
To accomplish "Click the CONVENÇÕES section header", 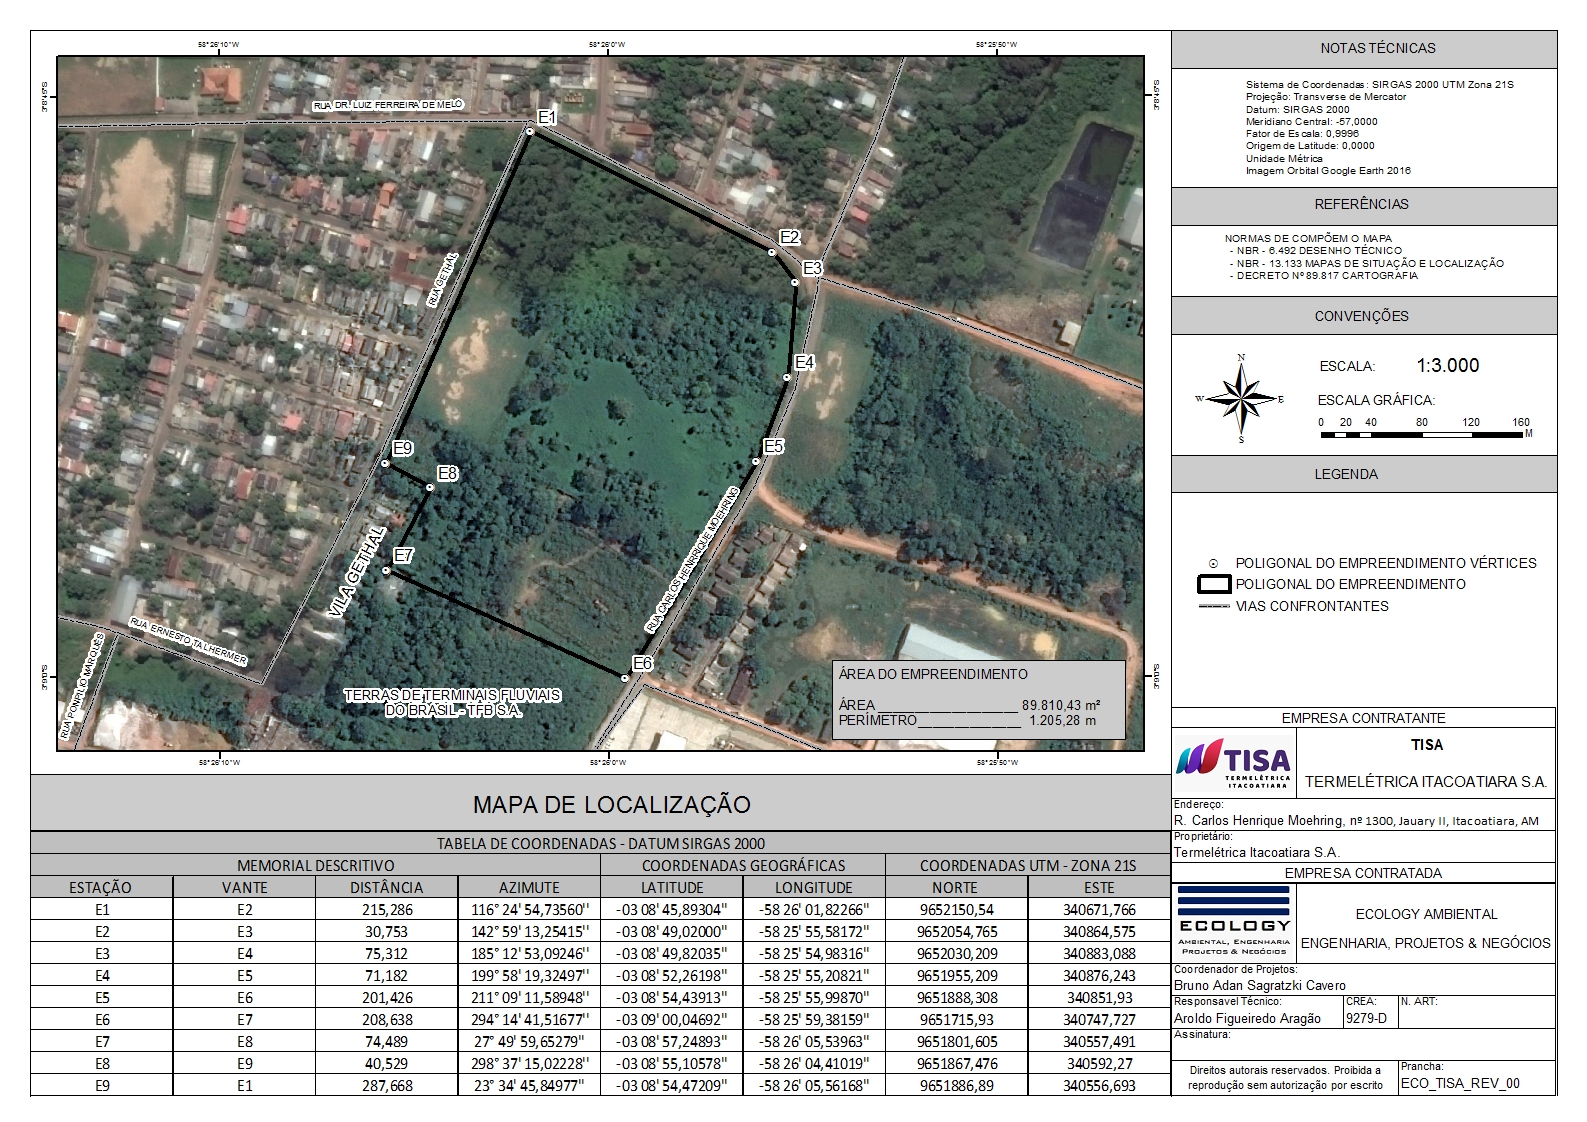I will (x=1362, y=316).
